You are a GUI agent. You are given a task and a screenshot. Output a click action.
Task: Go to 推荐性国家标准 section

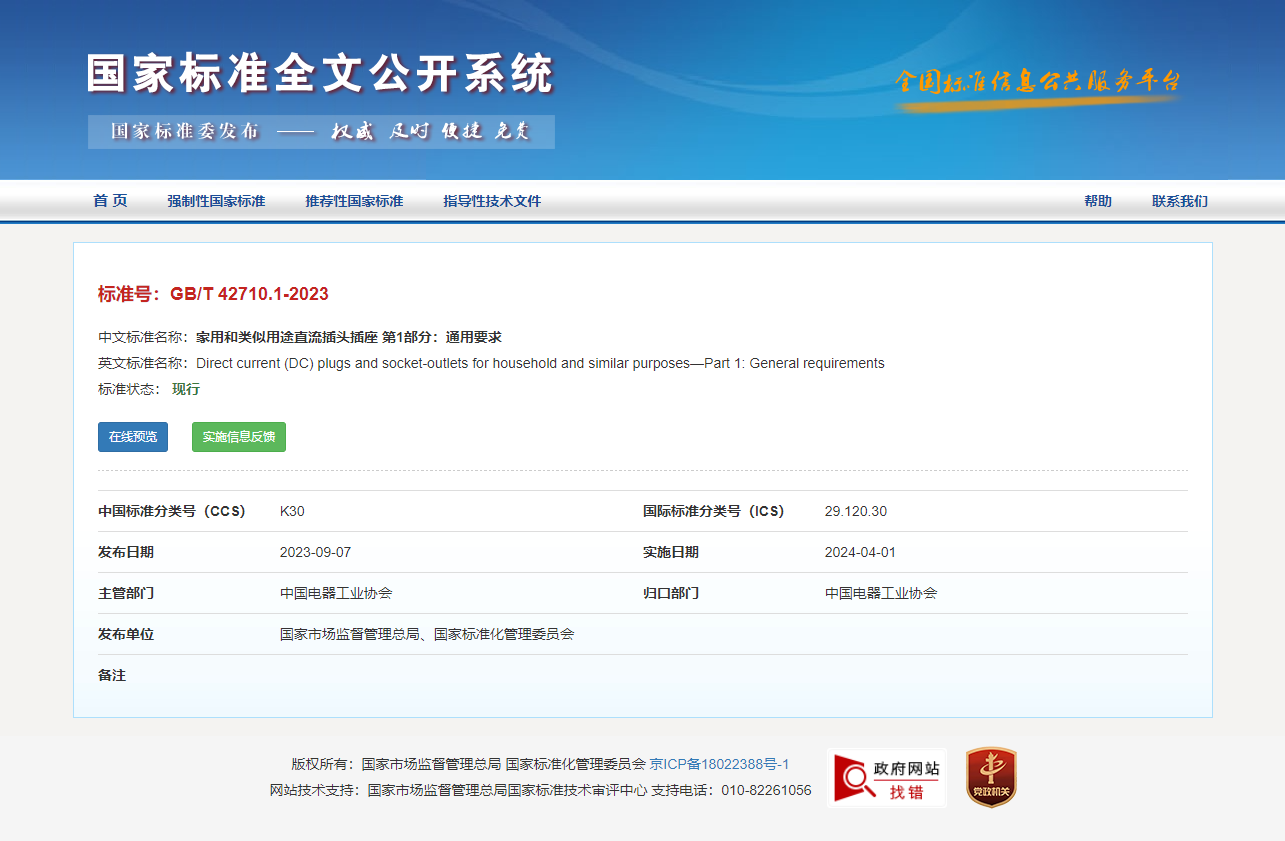point(354,201)
